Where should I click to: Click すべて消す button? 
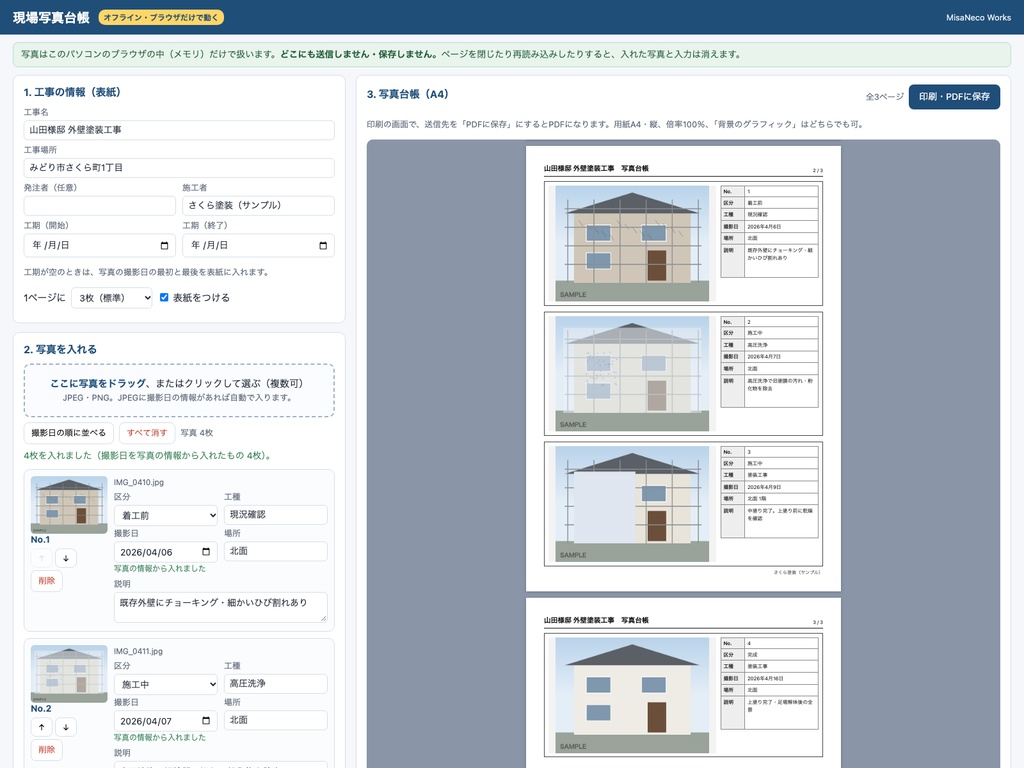coord(147,433)
